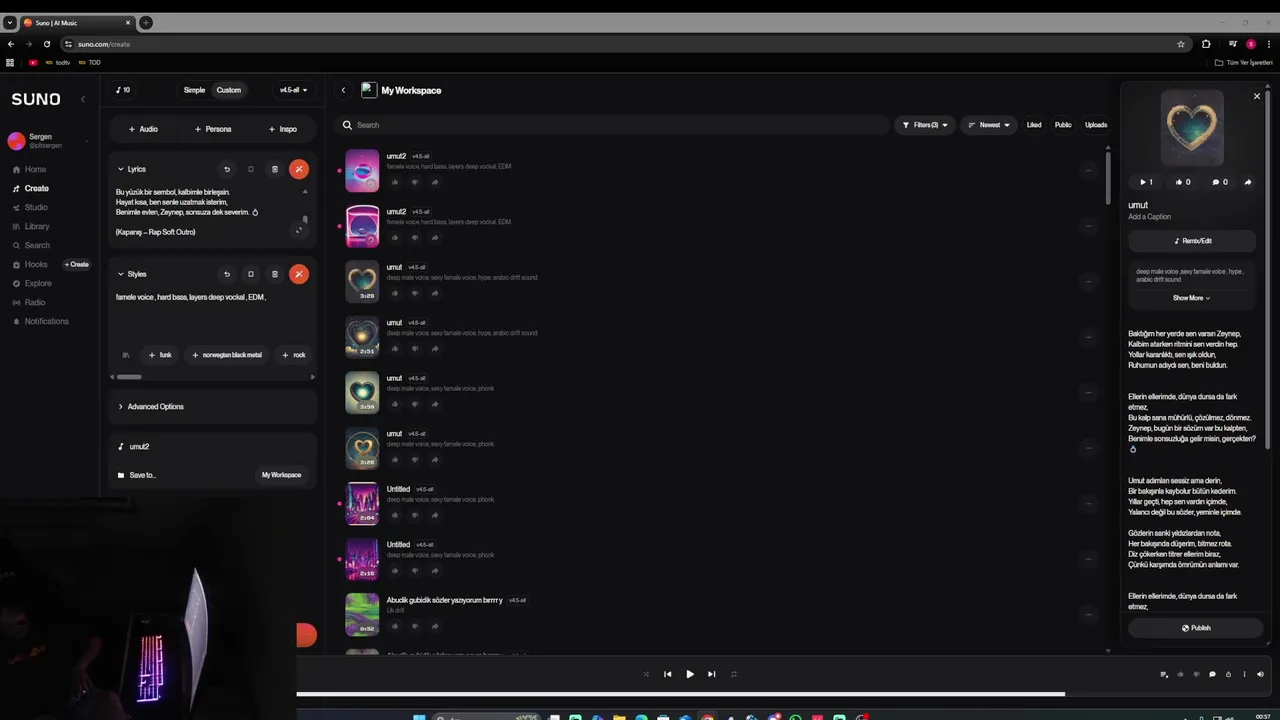
Task: Choose My Workspace save destination
Action: click(281, 475)
